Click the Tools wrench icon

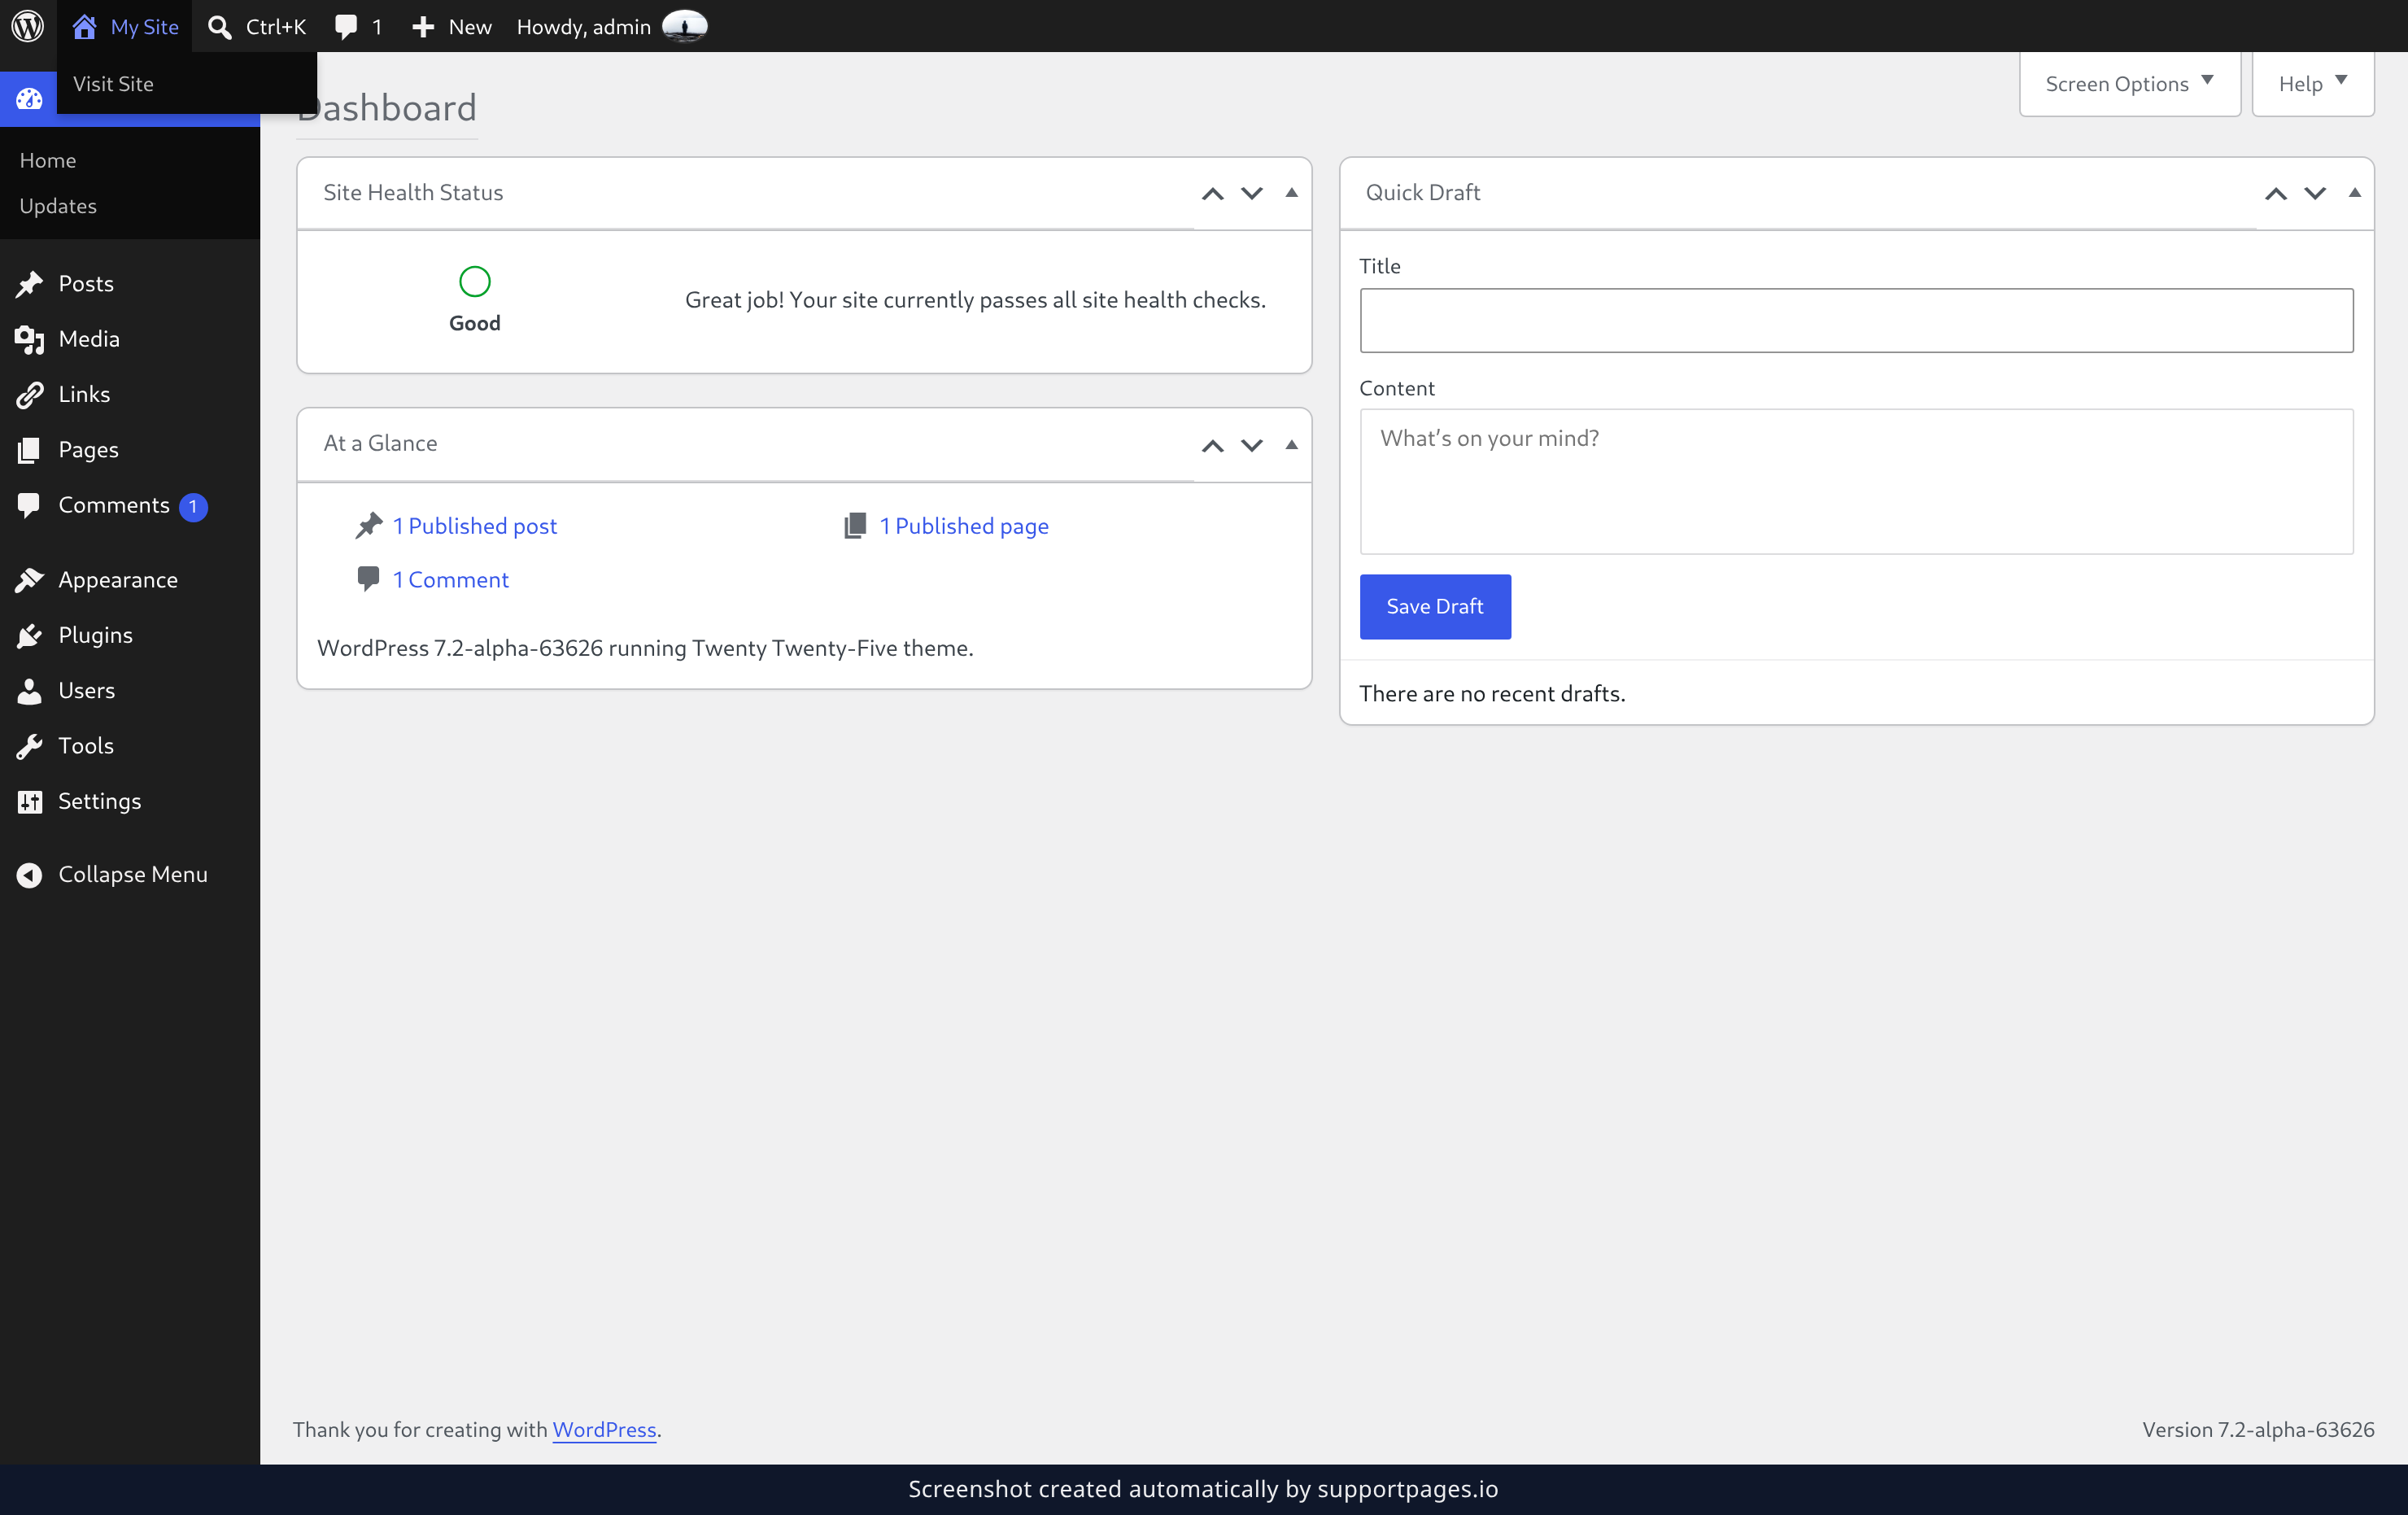[29, 746]
